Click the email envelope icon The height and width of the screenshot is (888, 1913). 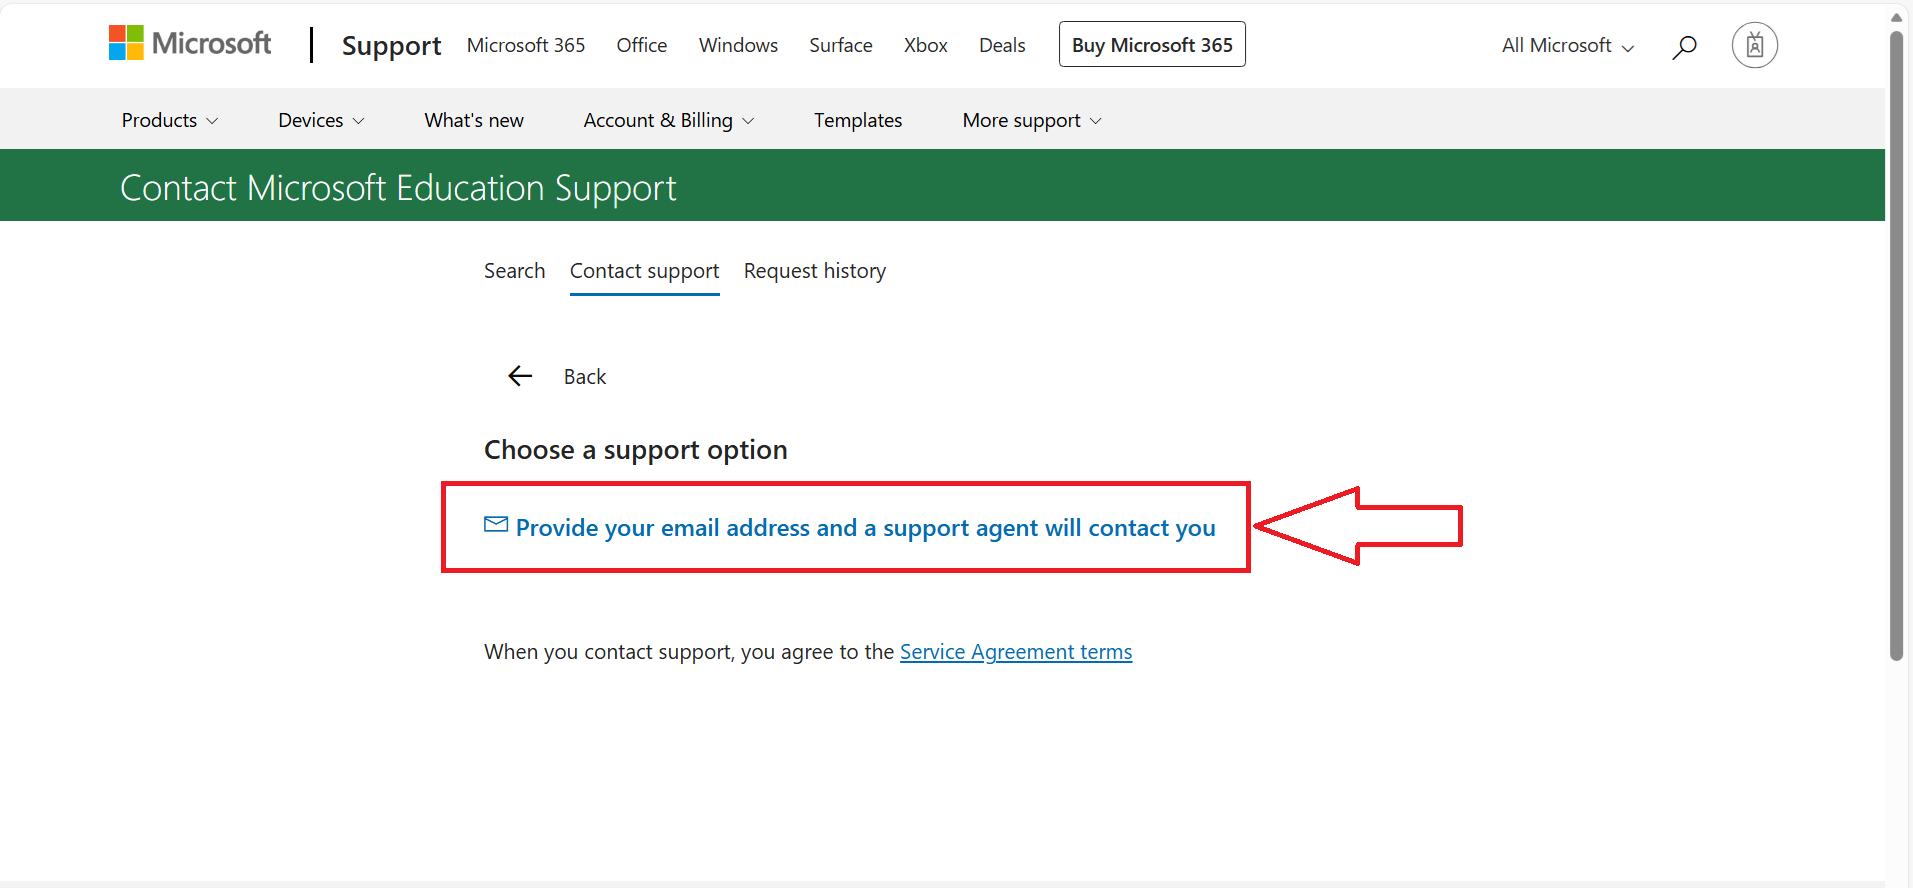[496, 524]
